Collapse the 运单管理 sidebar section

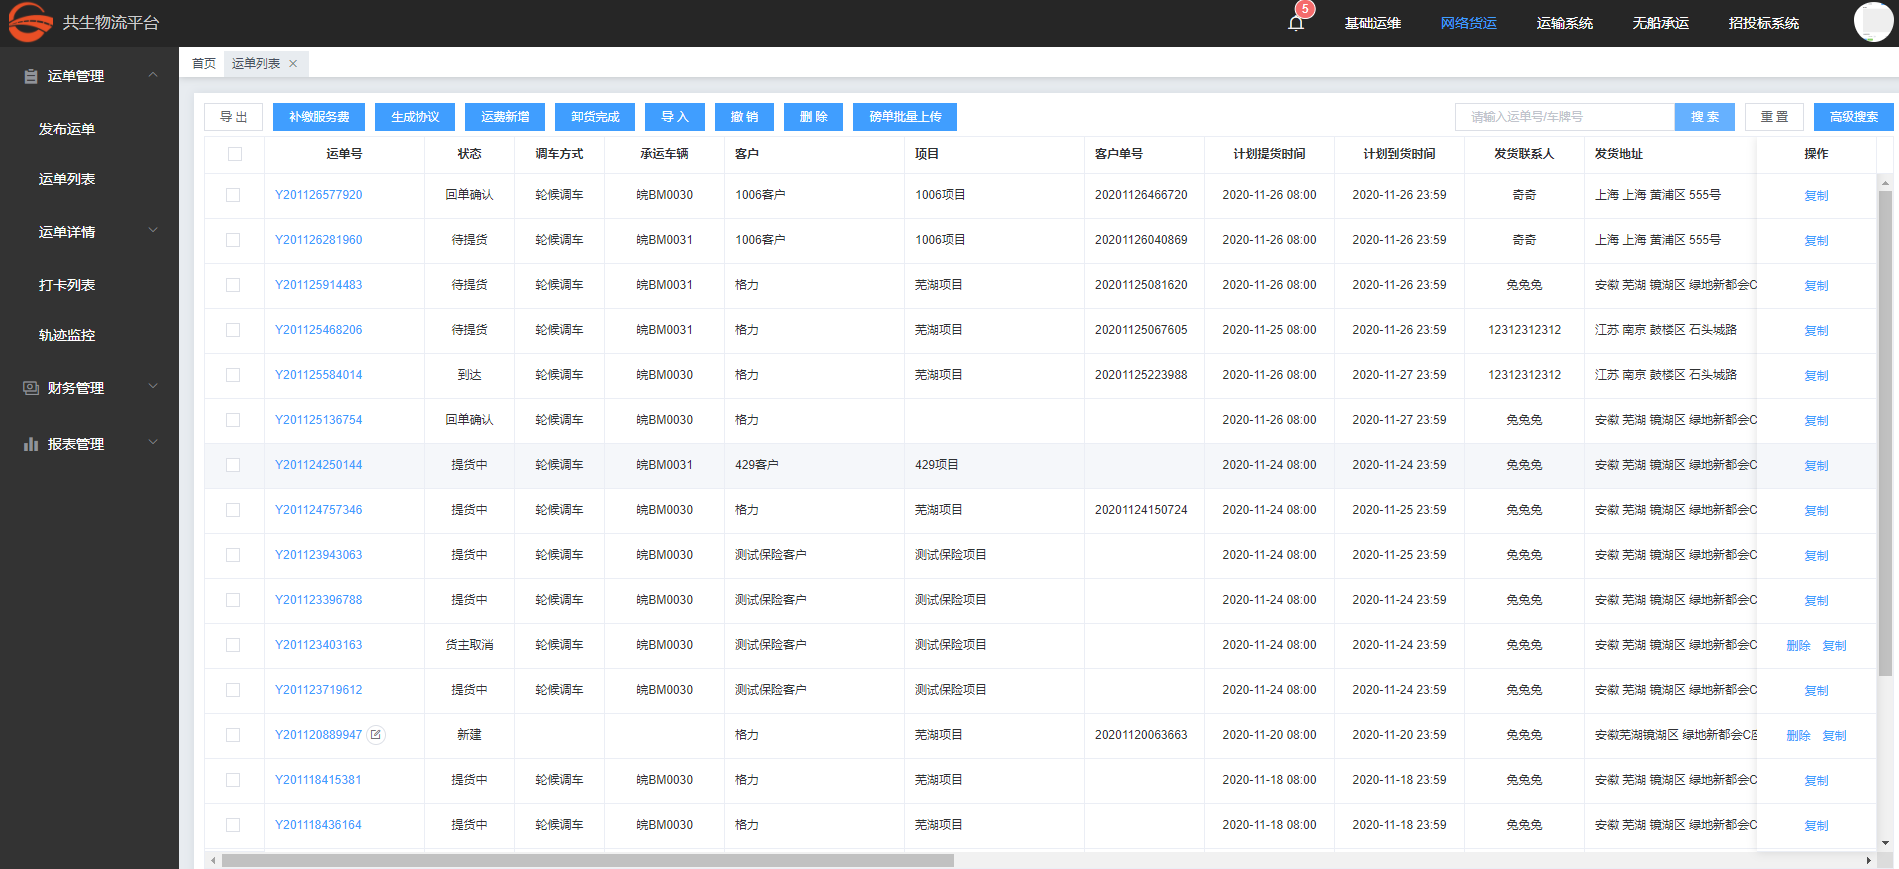pos(153,75)
